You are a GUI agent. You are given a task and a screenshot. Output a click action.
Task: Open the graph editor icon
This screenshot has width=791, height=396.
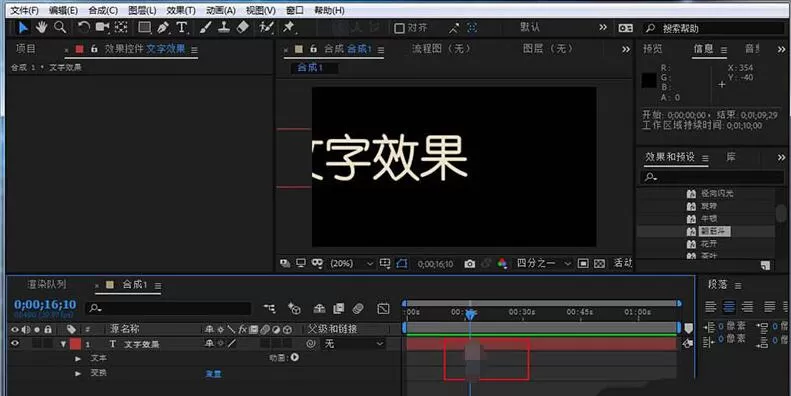pyautogui.click(x=383, y=308)
